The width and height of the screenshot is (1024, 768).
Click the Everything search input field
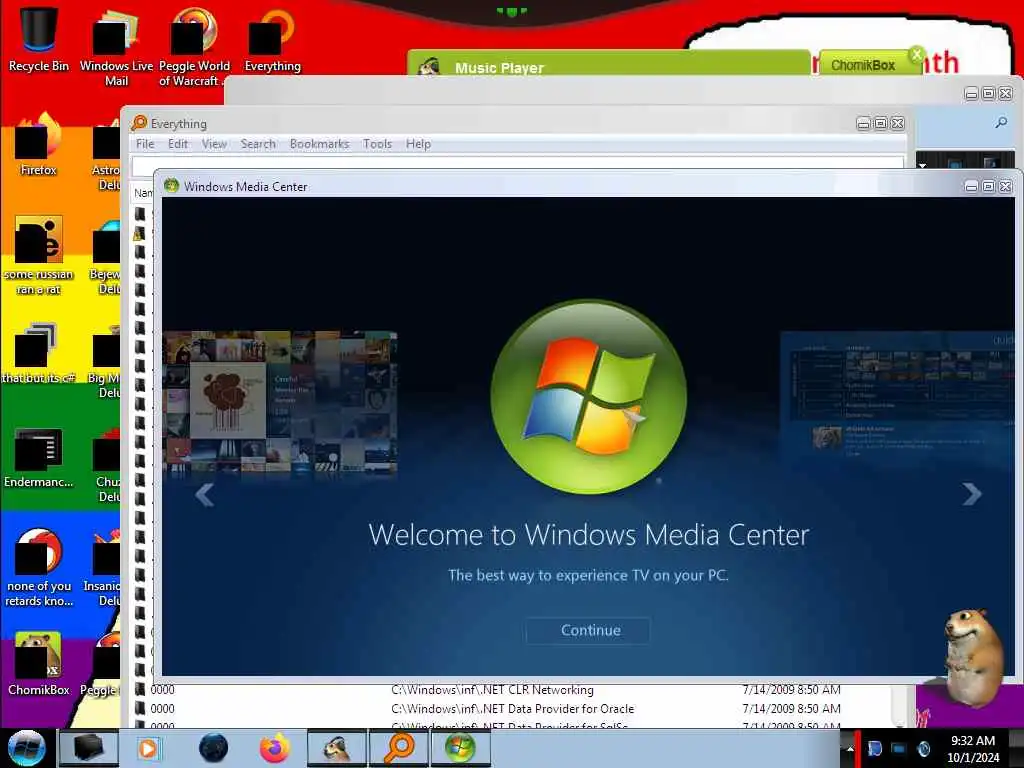[518, 165]
